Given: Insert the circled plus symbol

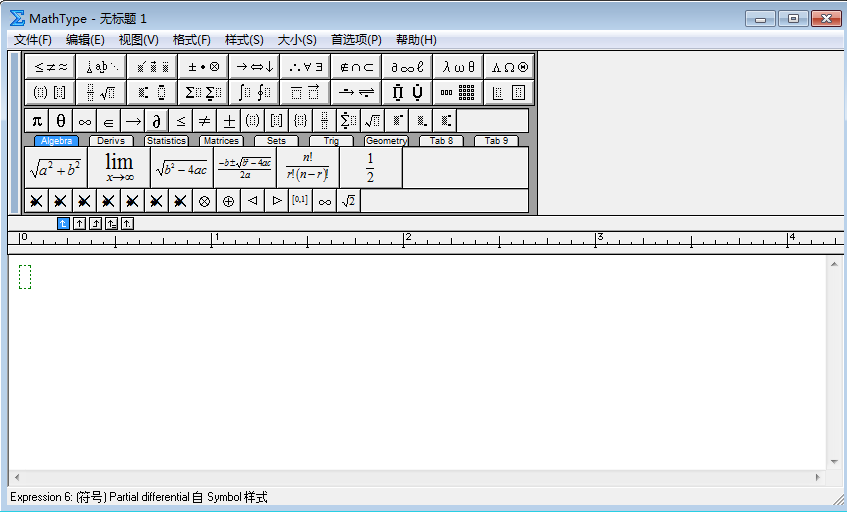Looking at the screenshot, I should click(229, 201).
